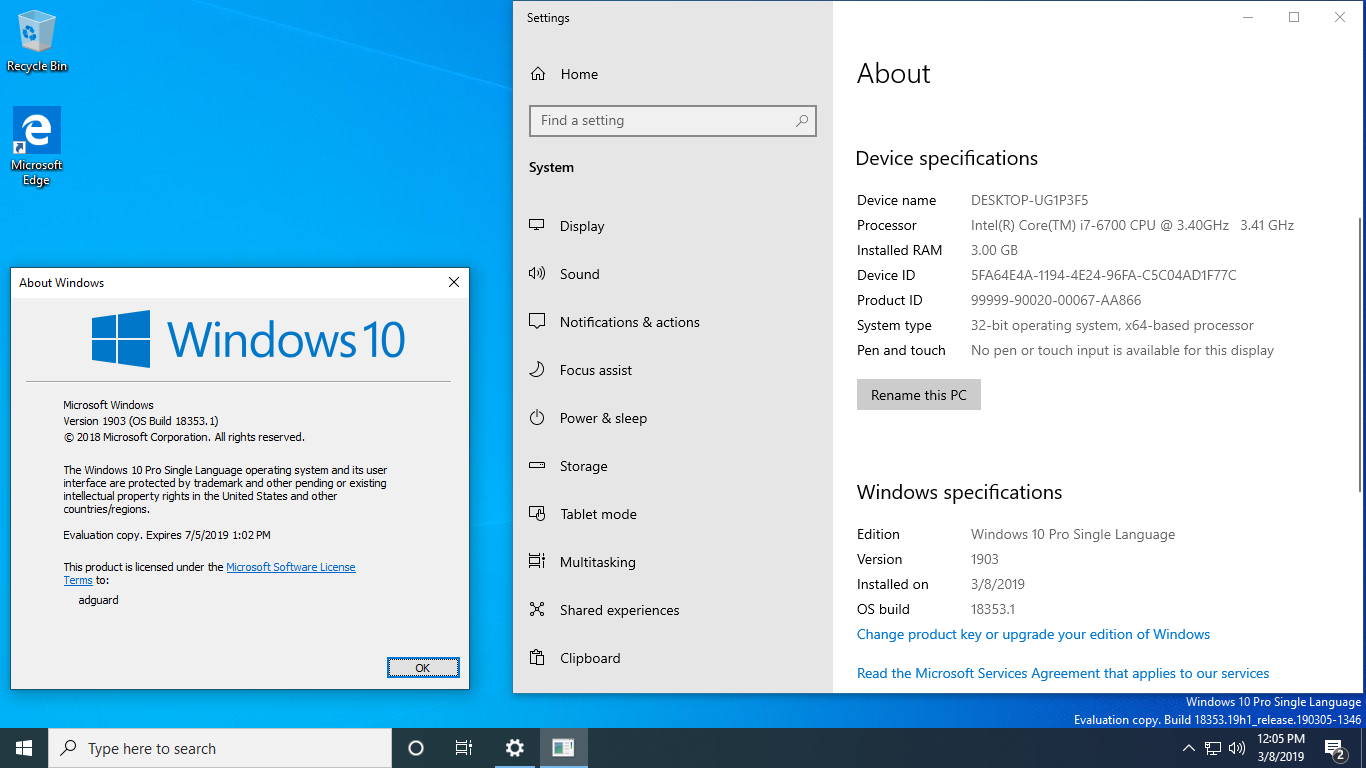This screenshot has height=768, width=1366.
Task: Click the taskbar Type here to search box
Action: pos(220,748)
